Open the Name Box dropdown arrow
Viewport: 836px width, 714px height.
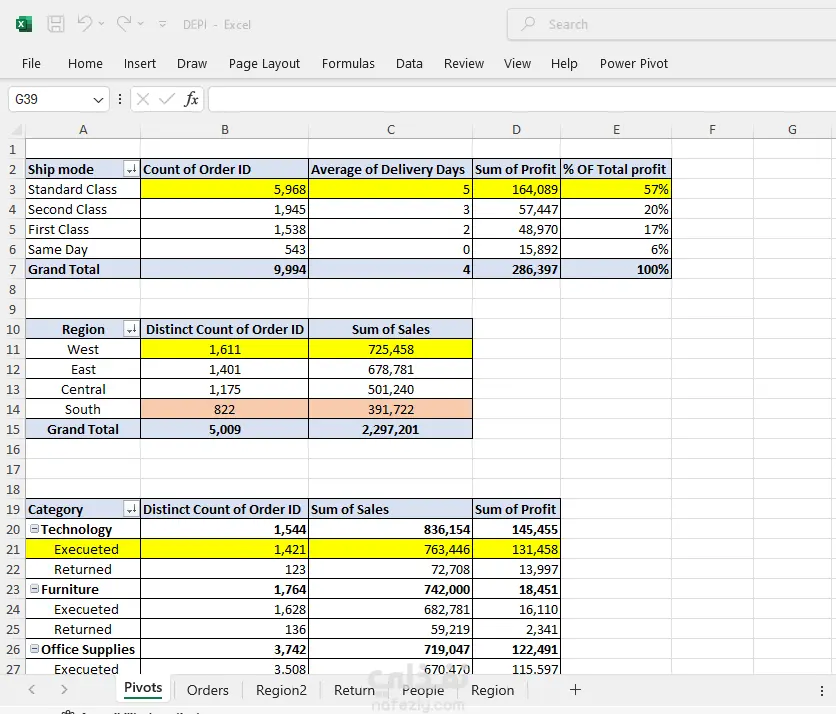(x=98, y=99)
